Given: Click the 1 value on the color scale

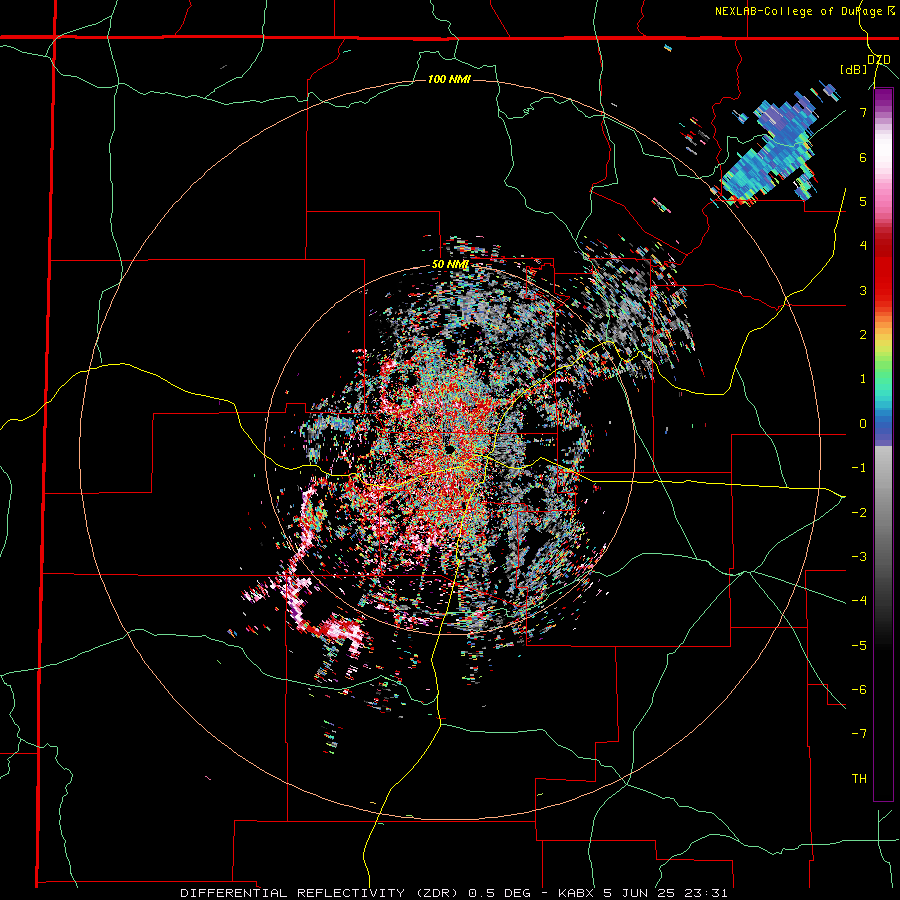Looking at the screenshot, I should pyautogui.click(x=863, y=379).
